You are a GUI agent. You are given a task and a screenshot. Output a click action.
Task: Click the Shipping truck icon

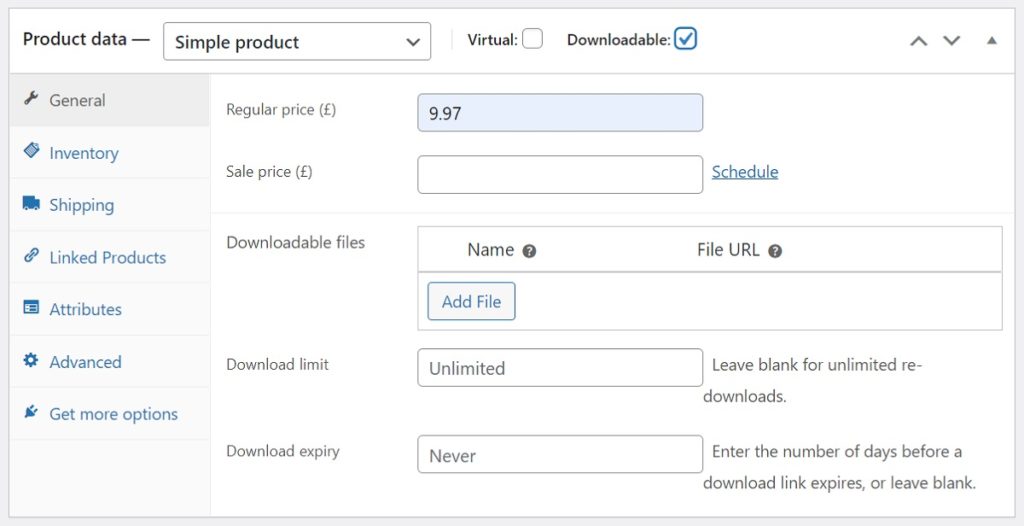[31, 203]
